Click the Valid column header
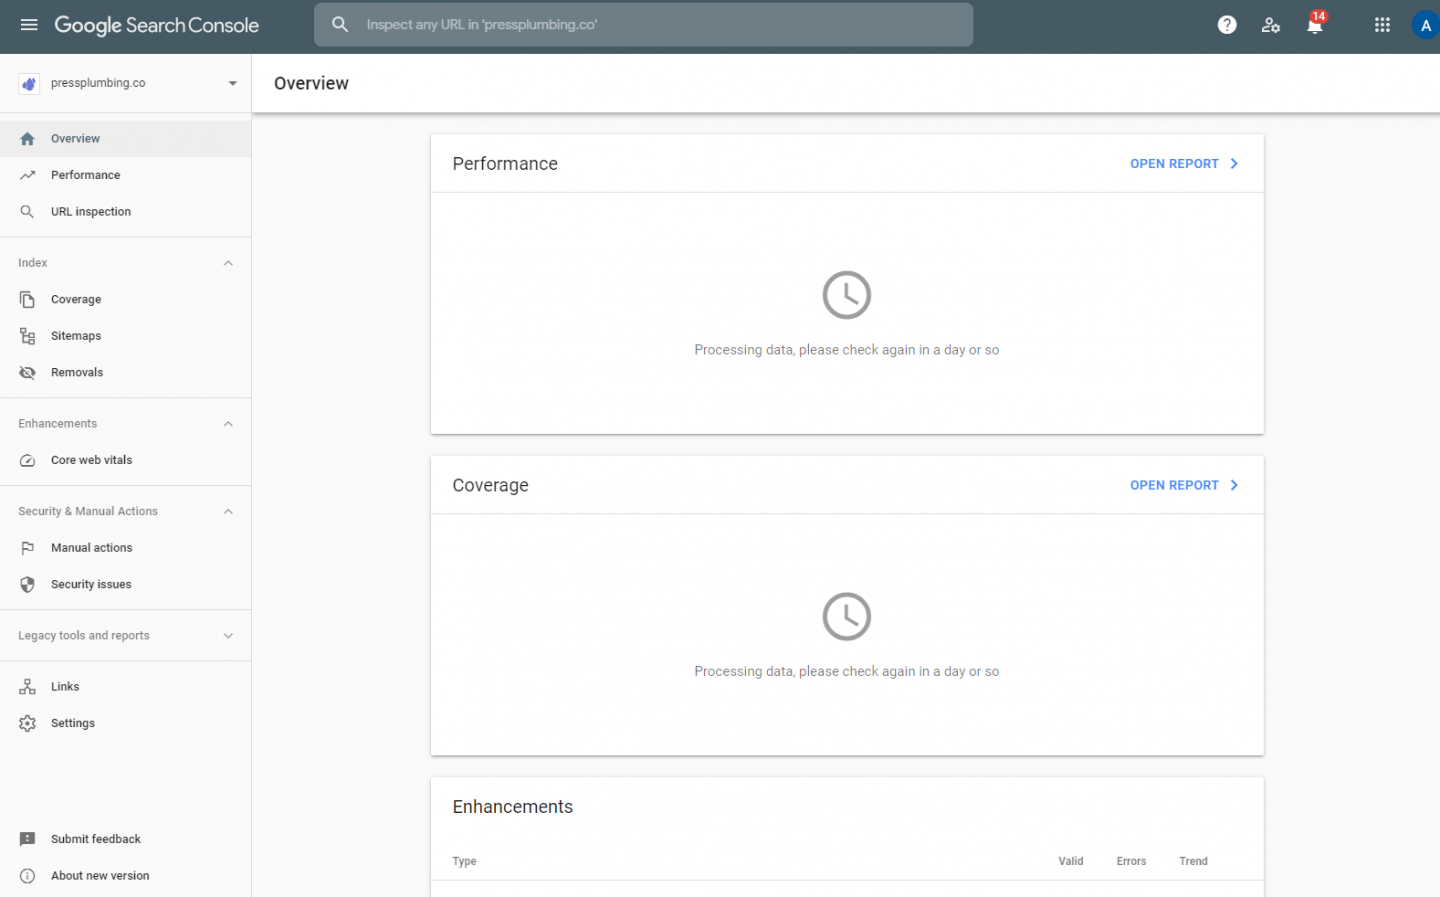 pos(1071,862)
